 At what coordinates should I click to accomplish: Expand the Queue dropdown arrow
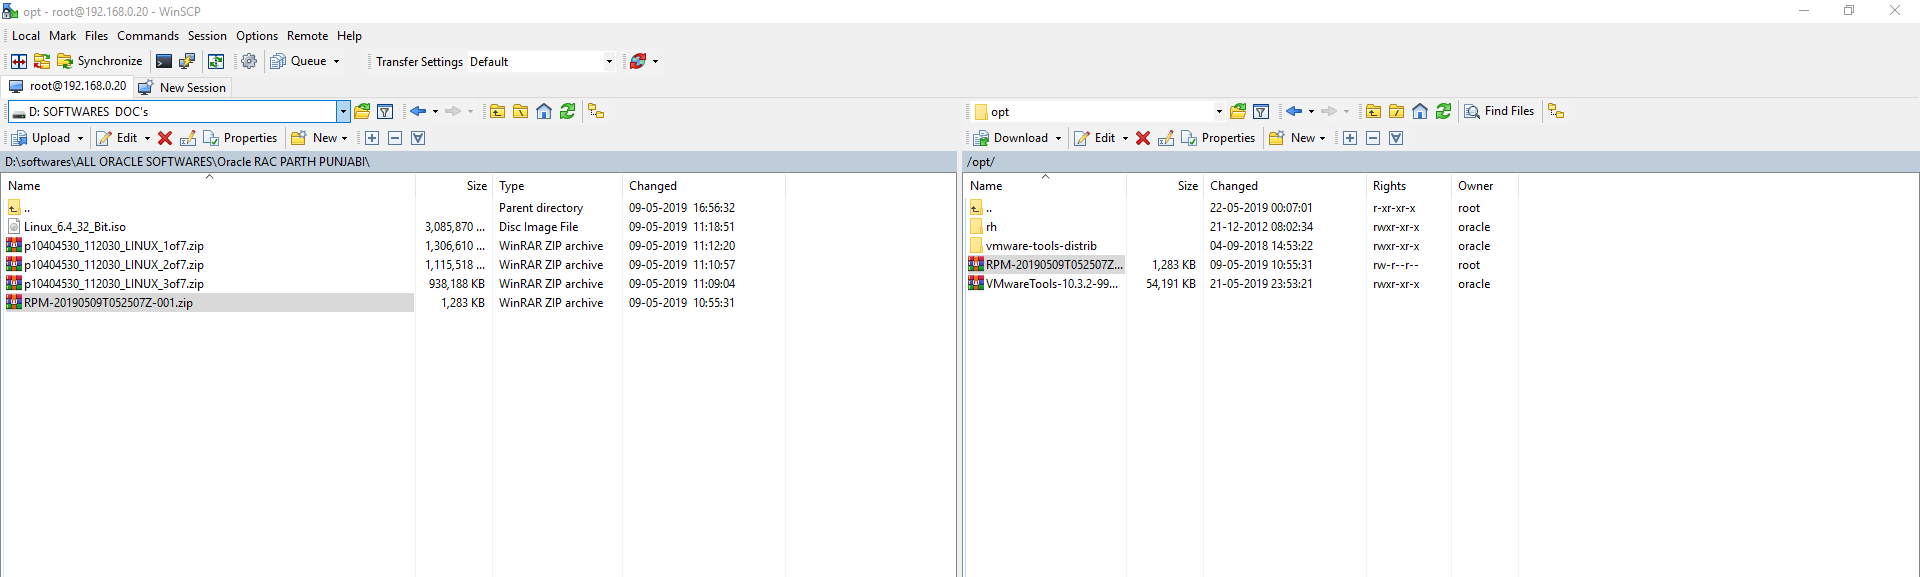[x=336, y=61]
